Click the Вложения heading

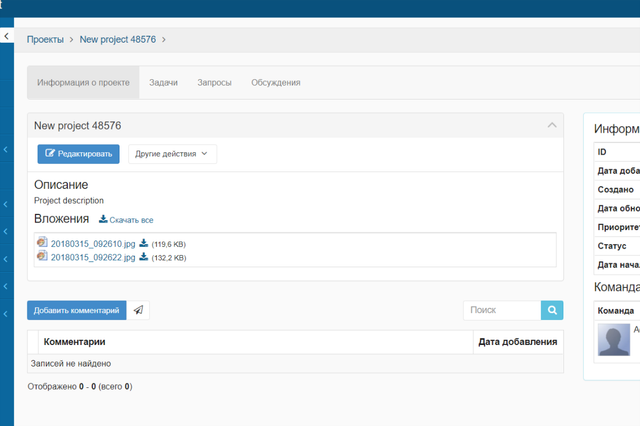(x=61, y=219)
